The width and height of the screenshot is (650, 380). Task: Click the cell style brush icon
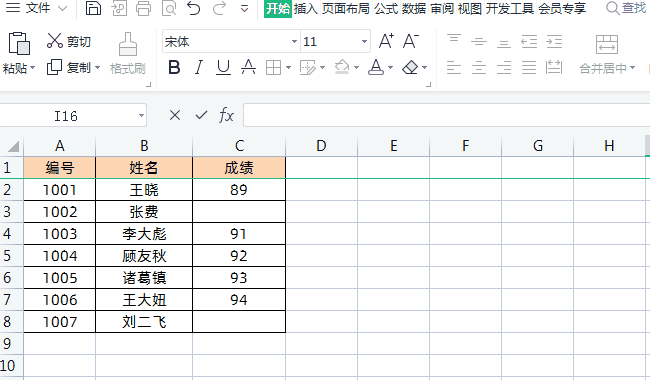308,67
